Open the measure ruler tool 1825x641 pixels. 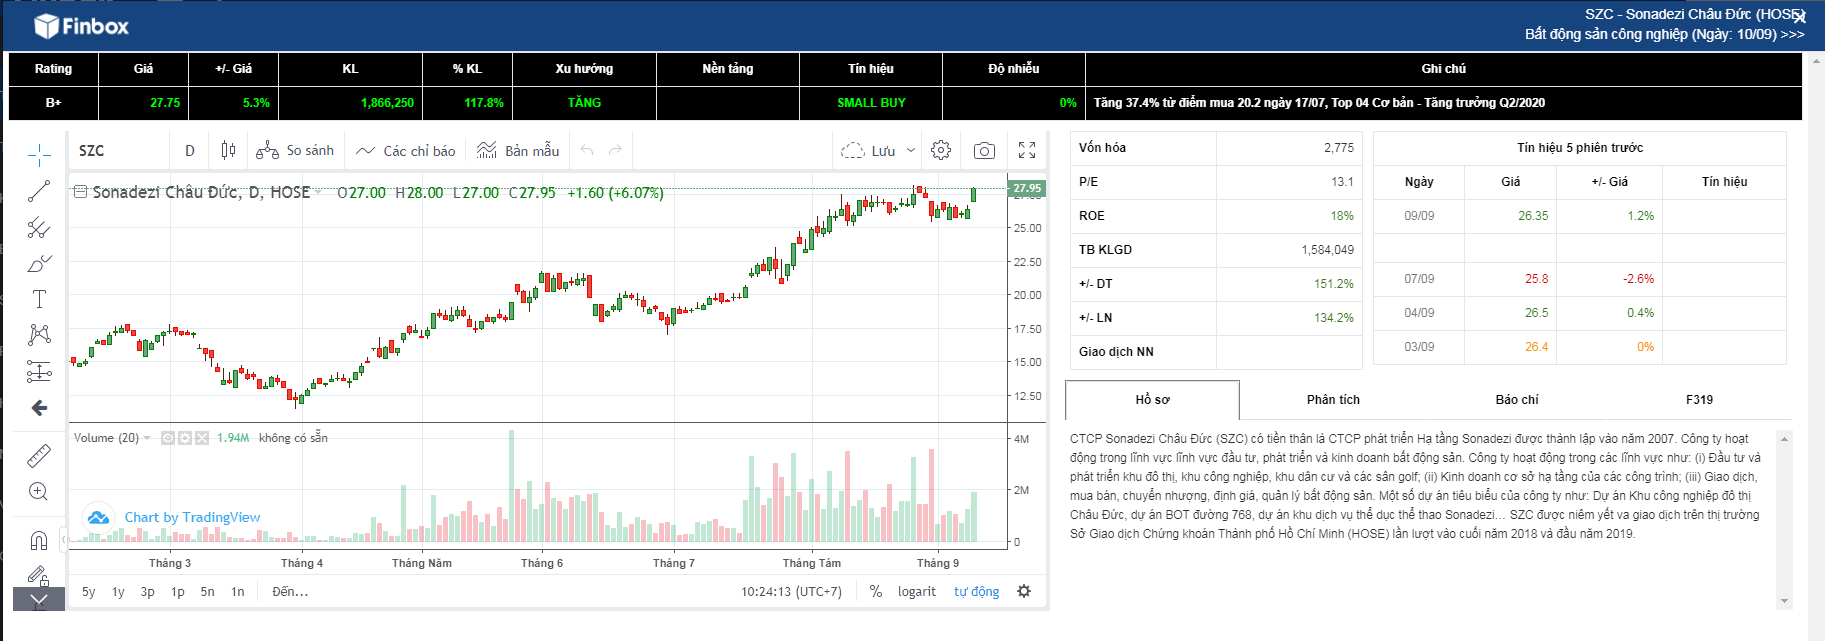pyautogui.click(x=39, y=456)
